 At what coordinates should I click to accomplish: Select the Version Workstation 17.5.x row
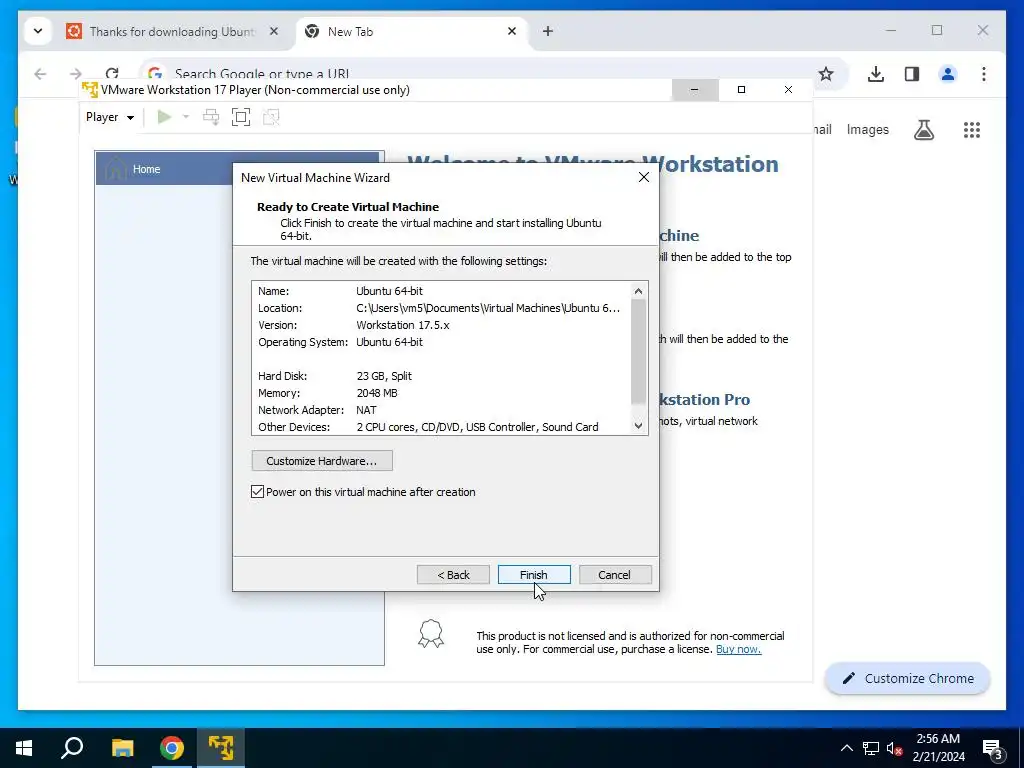coord(441,325)
